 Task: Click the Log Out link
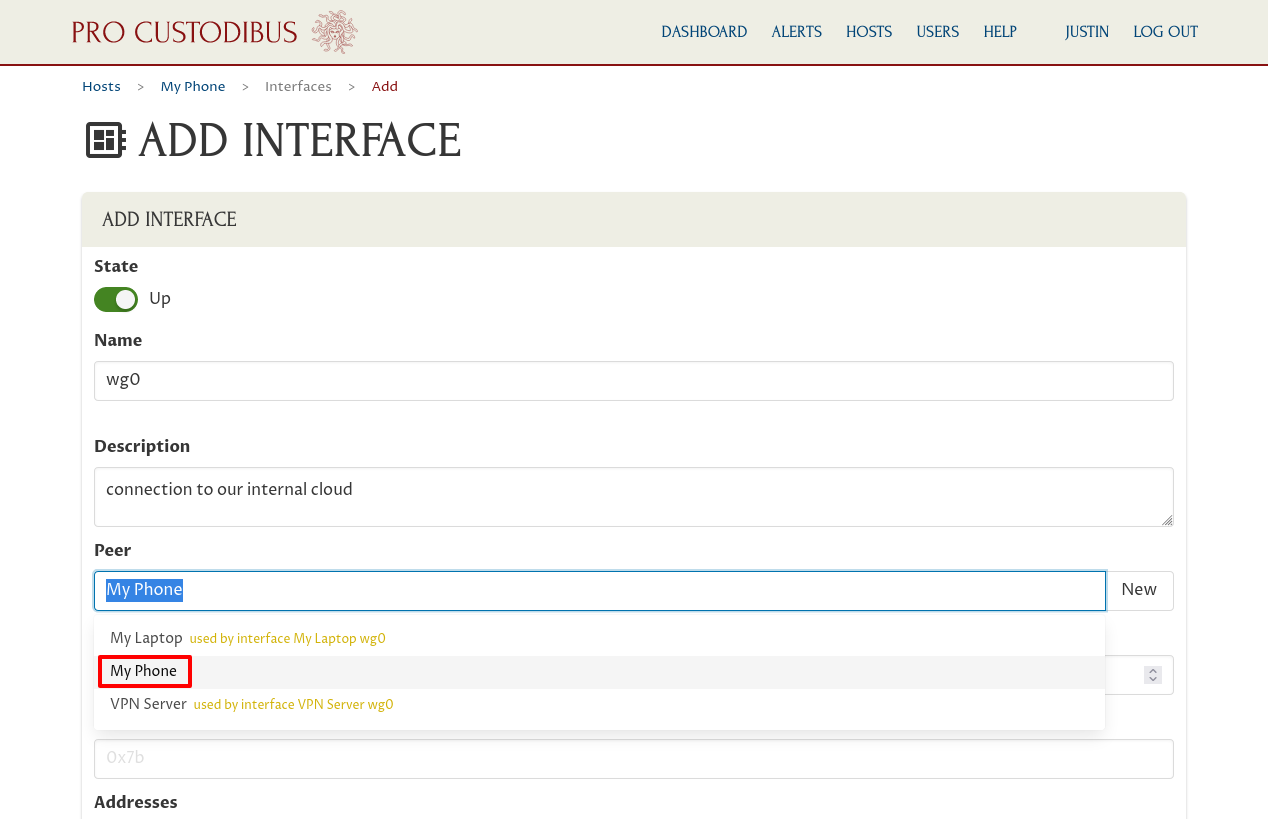coord(1165,32)
